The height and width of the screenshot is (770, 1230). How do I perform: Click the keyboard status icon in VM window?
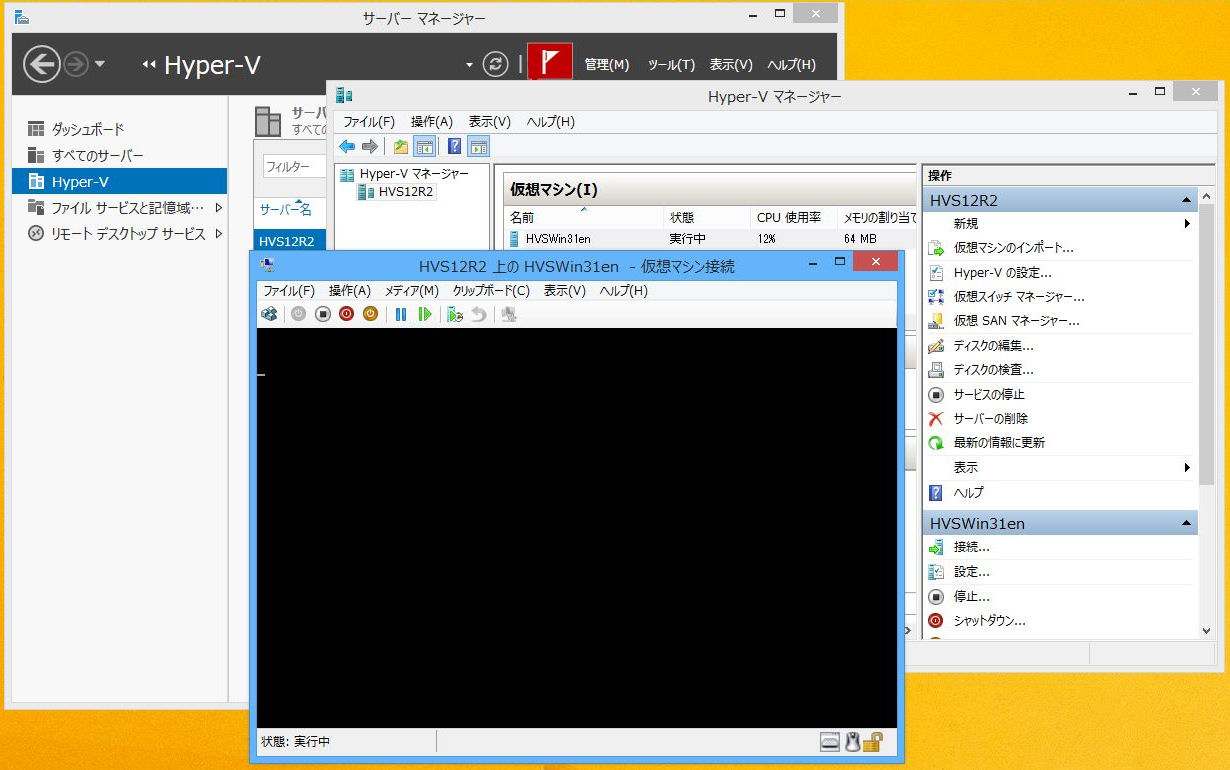tap(829, 742)
